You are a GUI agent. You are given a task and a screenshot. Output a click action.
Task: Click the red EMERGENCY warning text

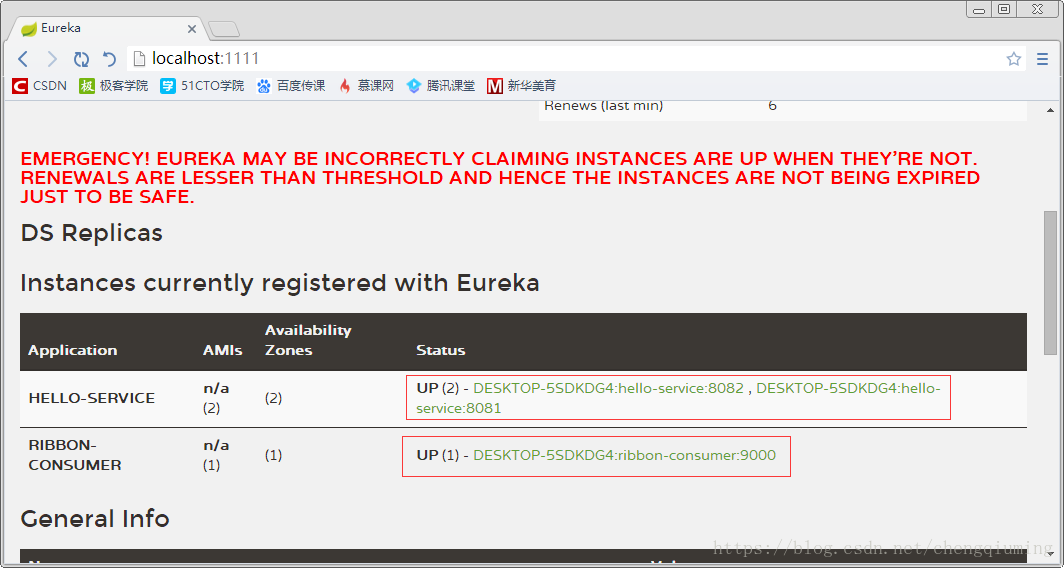click(x=500, y=178)
